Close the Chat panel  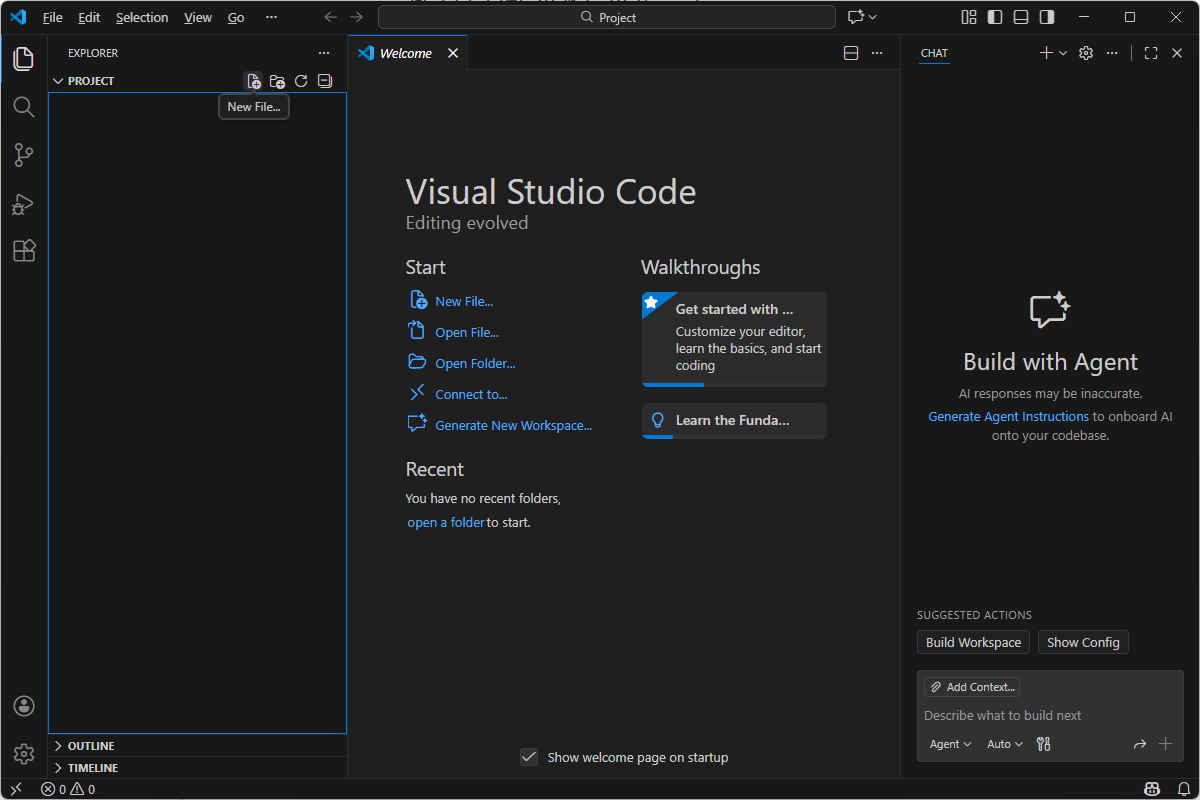point(1177,53)
